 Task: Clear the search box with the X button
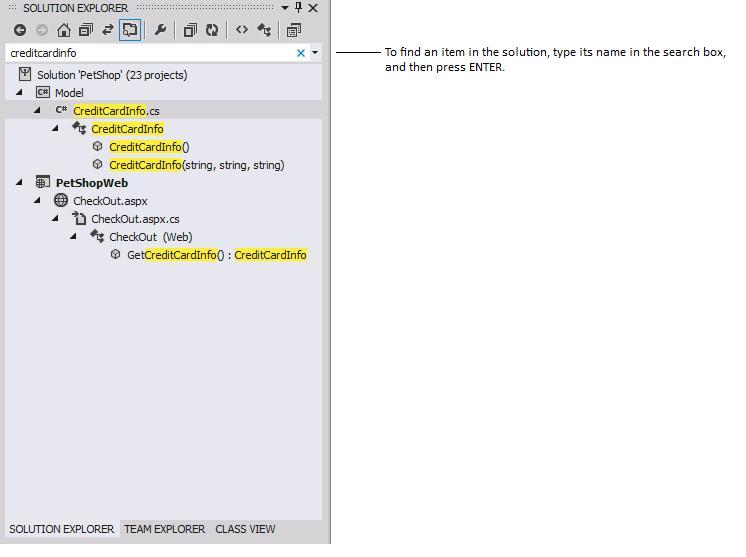click(300, 53)
